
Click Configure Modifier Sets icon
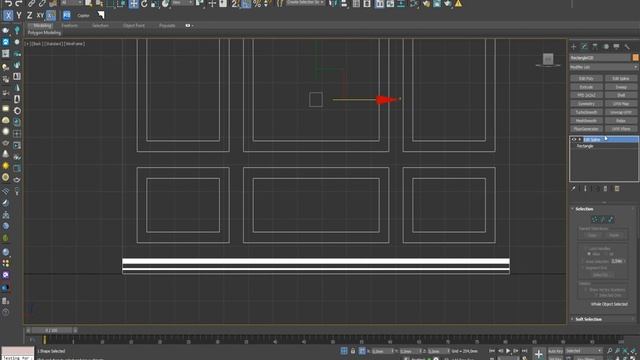(617, 189)
